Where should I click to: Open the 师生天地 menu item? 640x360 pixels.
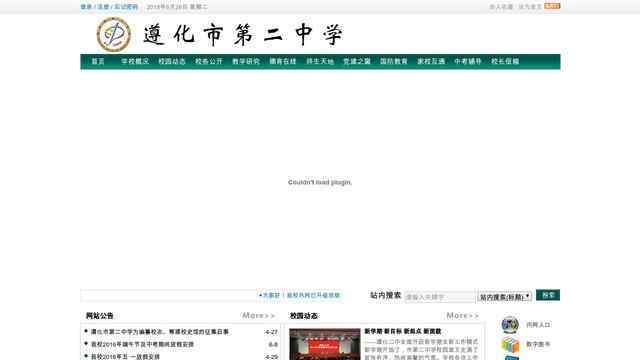[x=320, y=62]
